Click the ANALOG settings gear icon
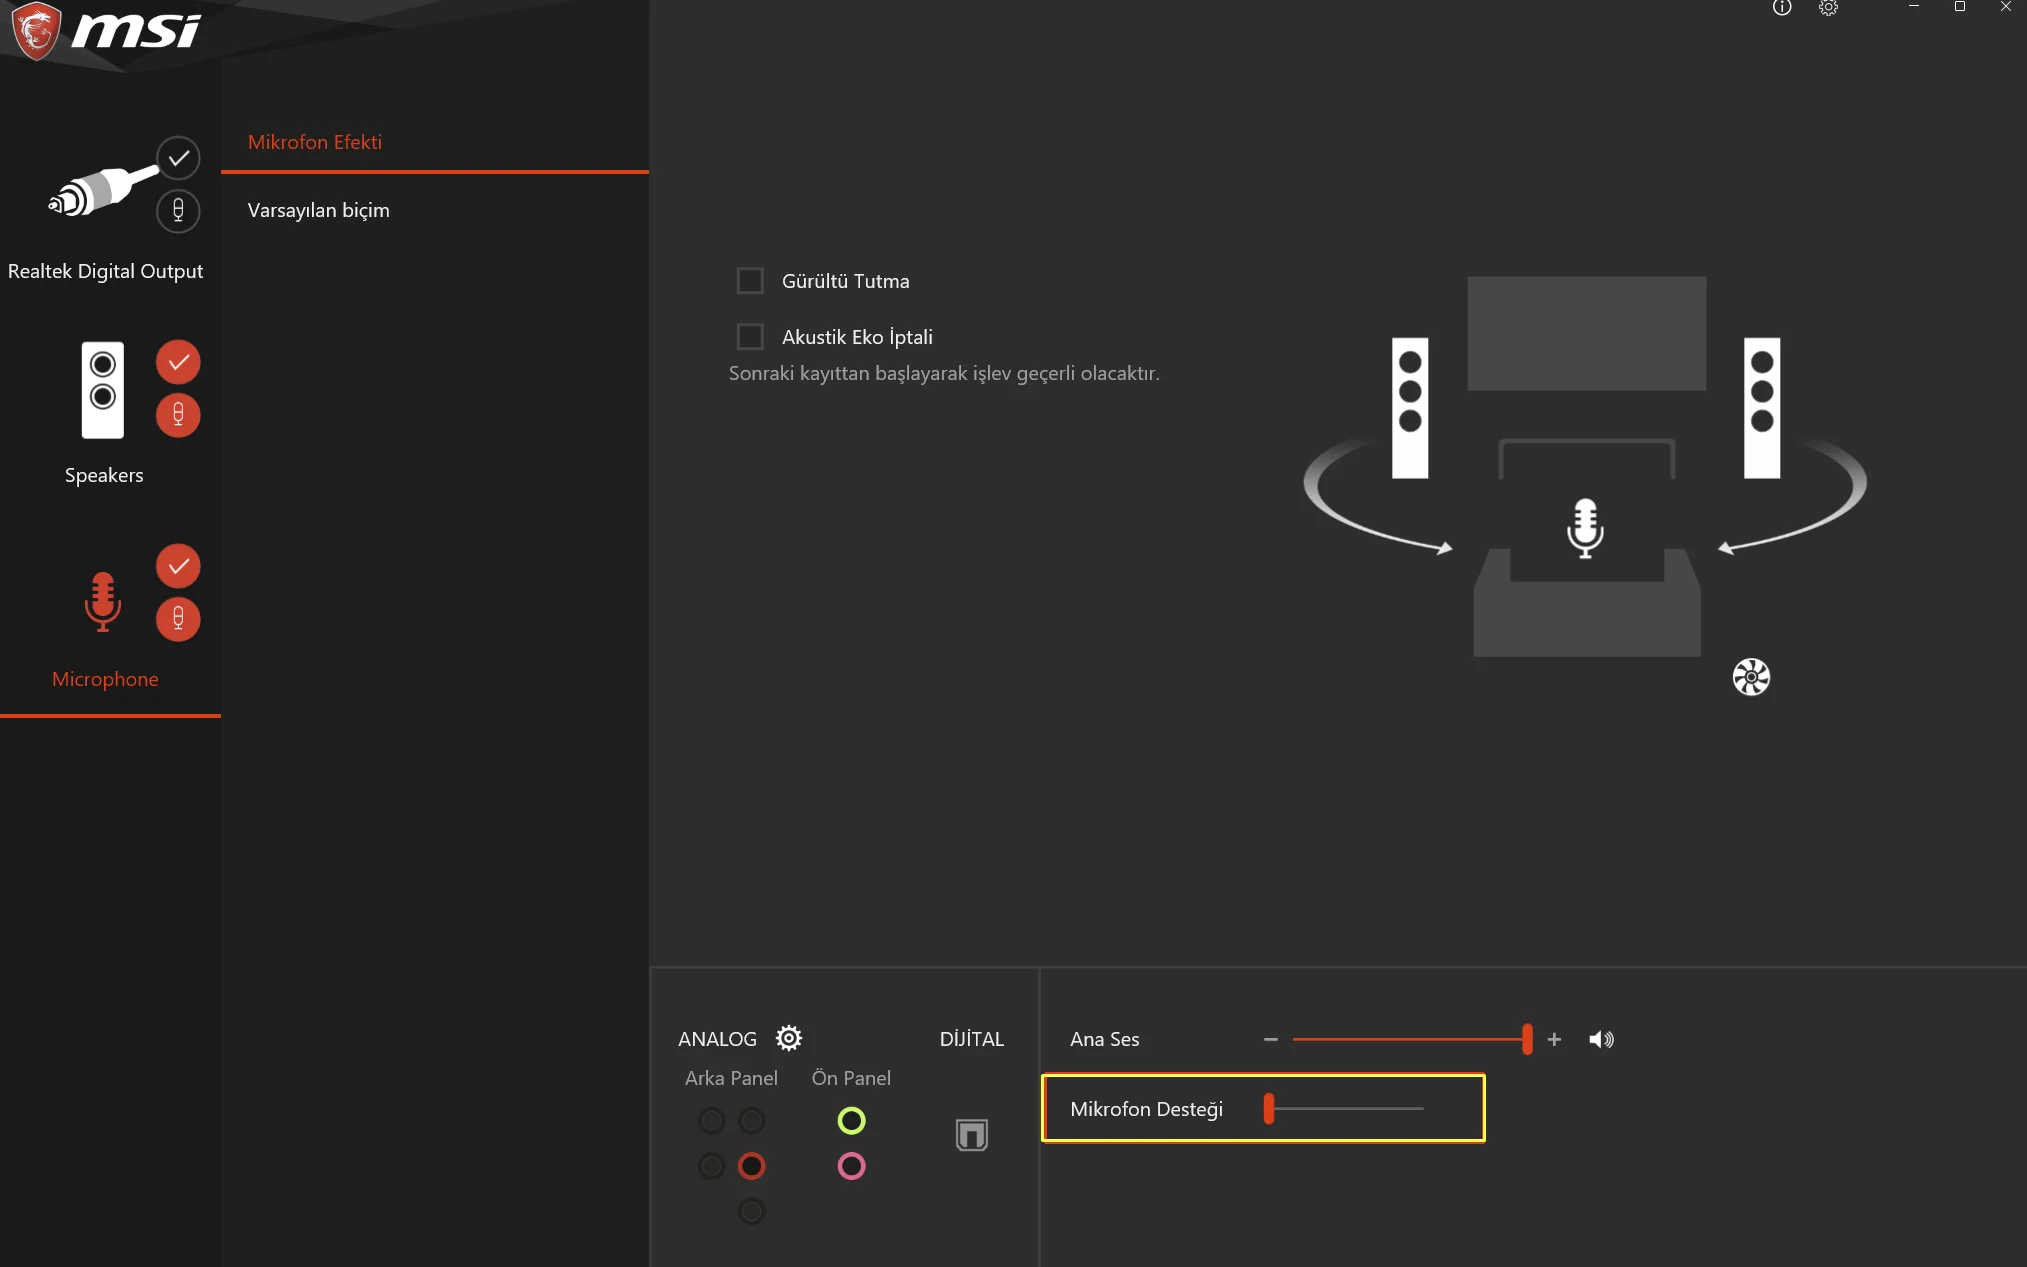Viewport: 2027px width, 1267px height. point(789,1038)
